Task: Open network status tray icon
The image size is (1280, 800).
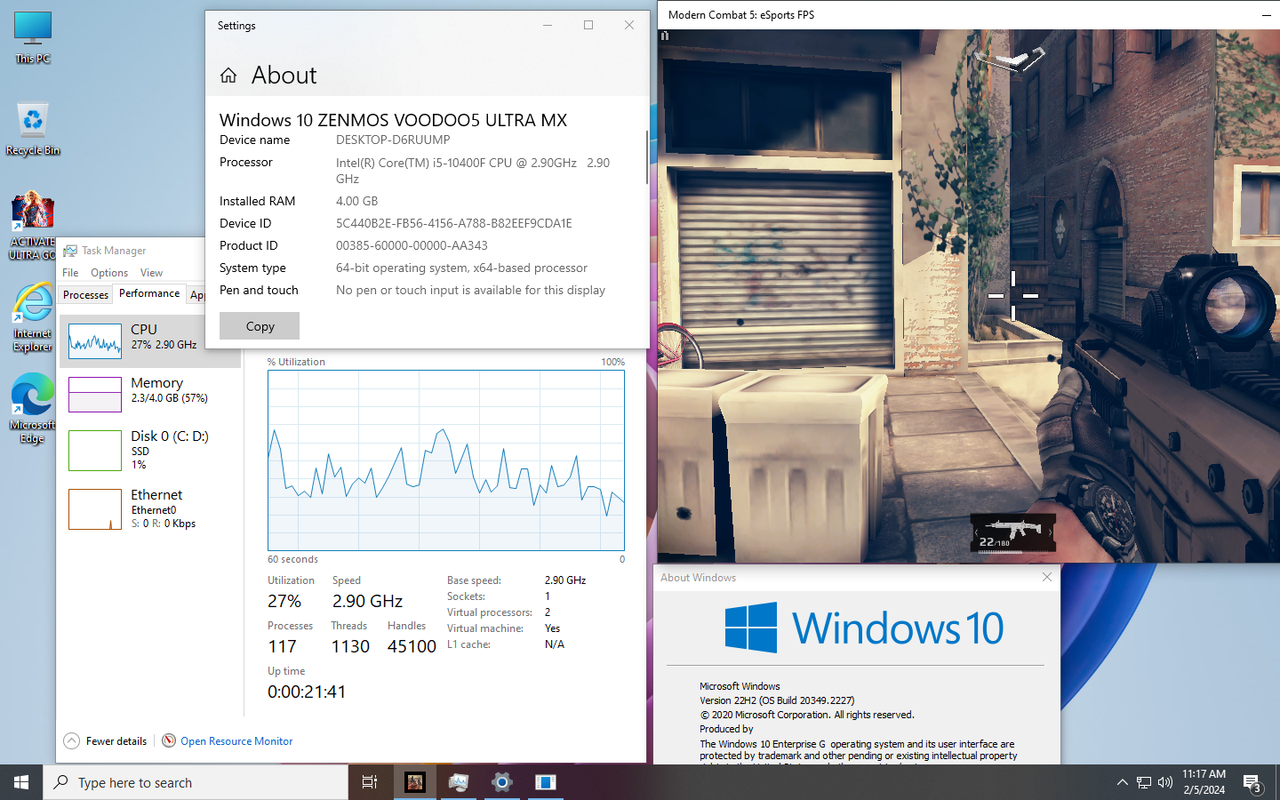Action: coord(1144,782)
